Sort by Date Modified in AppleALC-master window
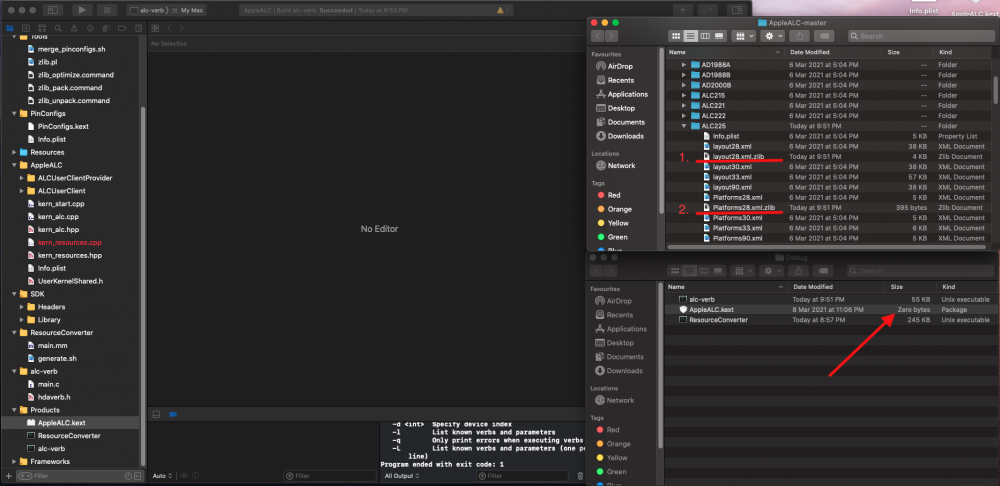 click(x=809, y=52)
